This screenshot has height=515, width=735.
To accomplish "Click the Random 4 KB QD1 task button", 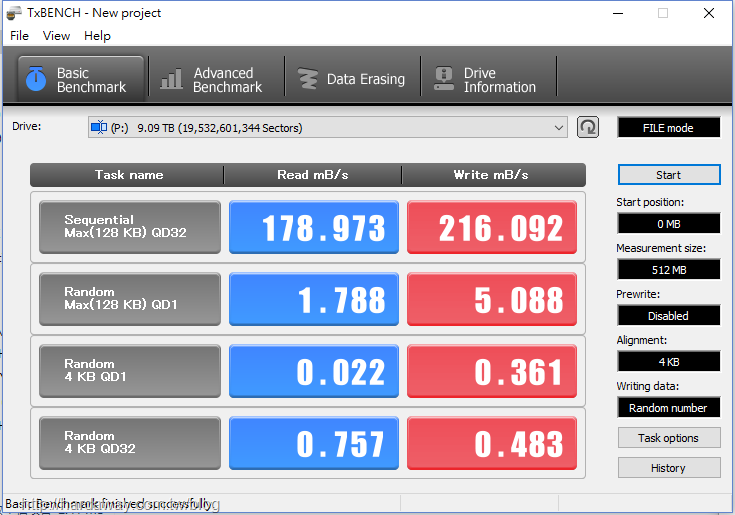I will (130, 371).
